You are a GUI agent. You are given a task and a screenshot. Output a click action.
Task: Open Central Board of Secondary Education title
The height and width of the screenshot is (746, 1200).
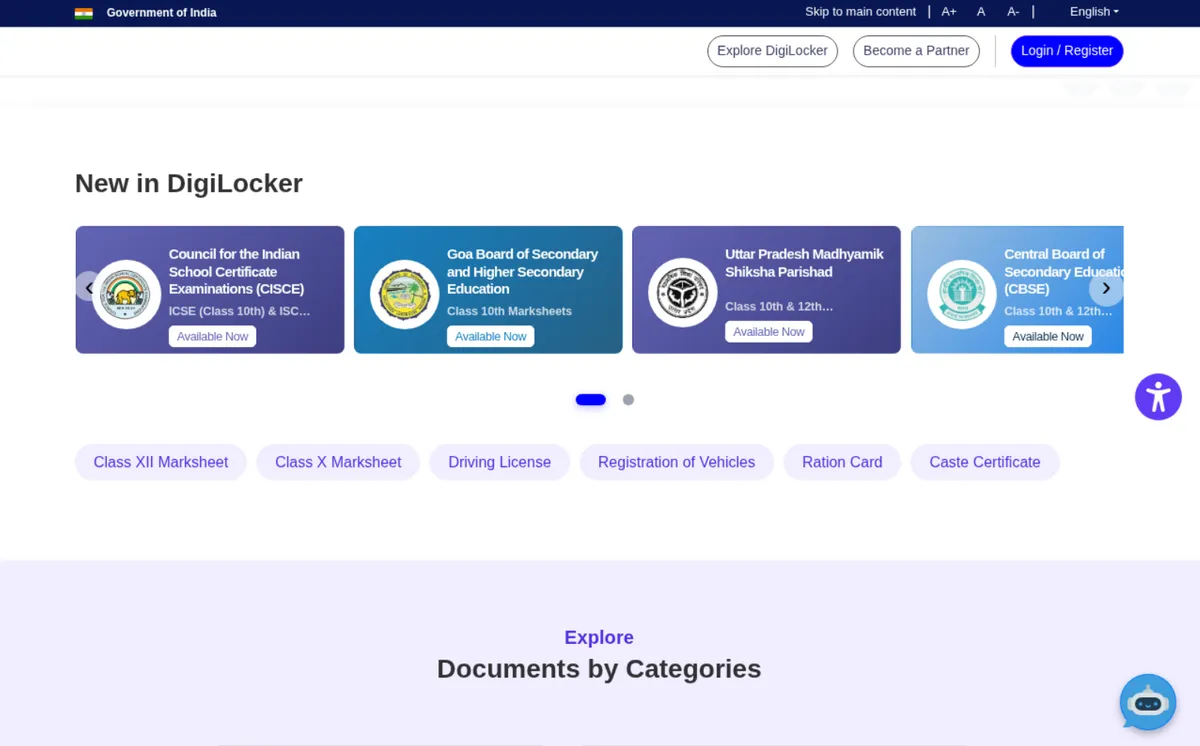pos(1064,272)
